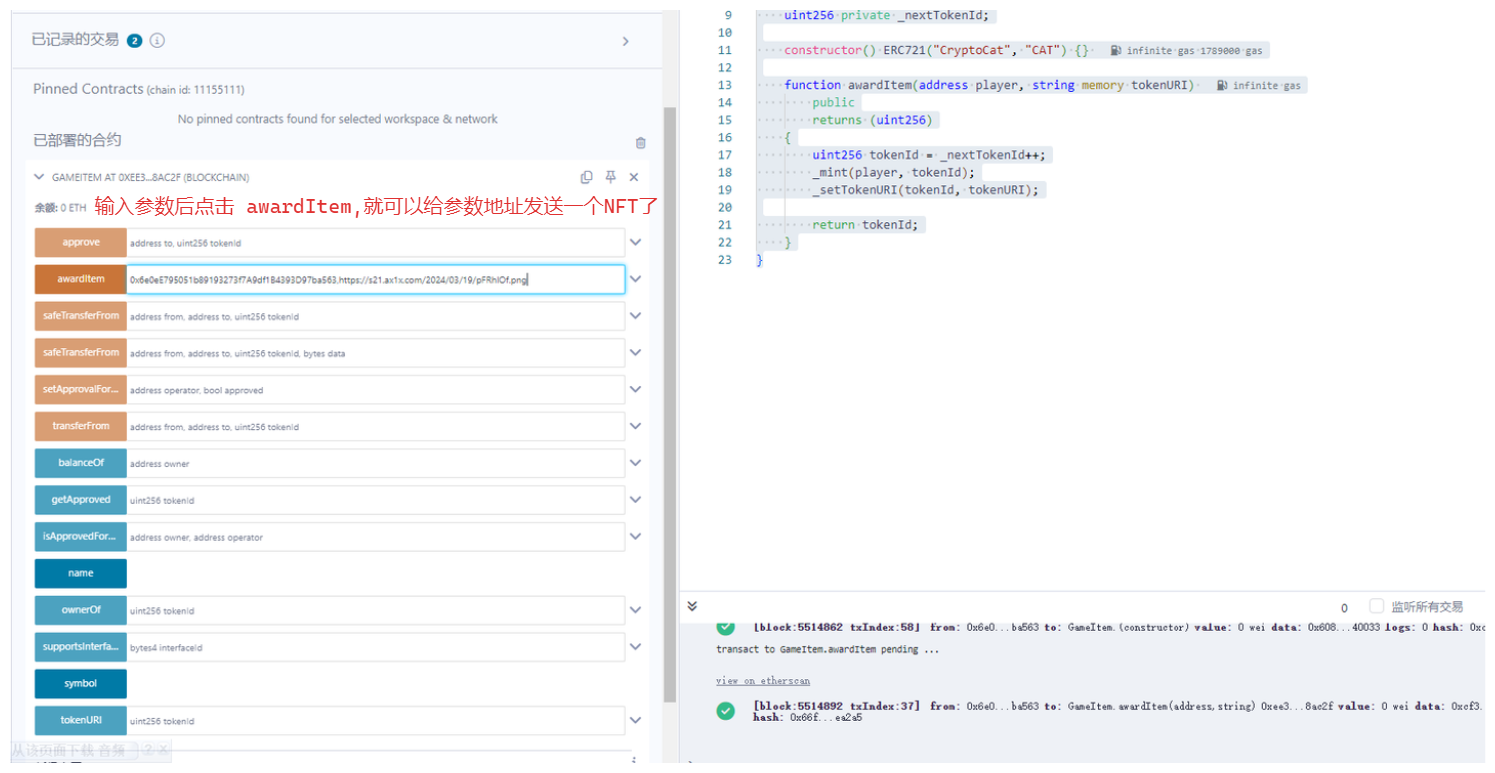Collapse the terminal with double-chevron icon
Screen dimensions: 1495x773
692,606
